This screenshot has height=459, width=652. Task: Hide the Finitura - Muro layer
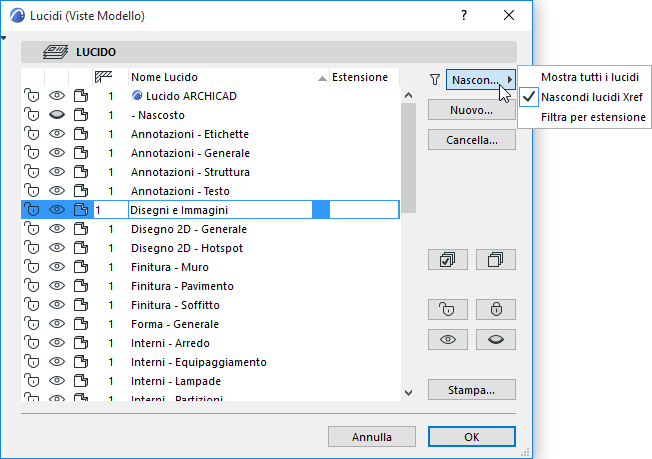57,267
